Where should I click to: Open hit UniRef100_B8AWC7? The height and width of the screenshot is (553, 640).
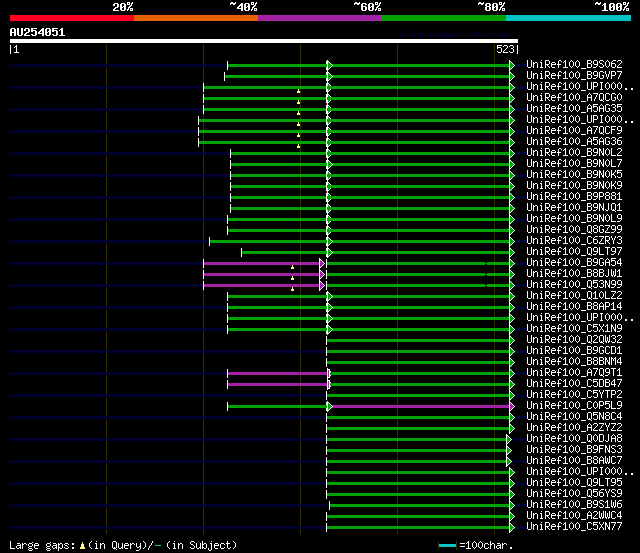pyautogui.click(x=574, y=461)
